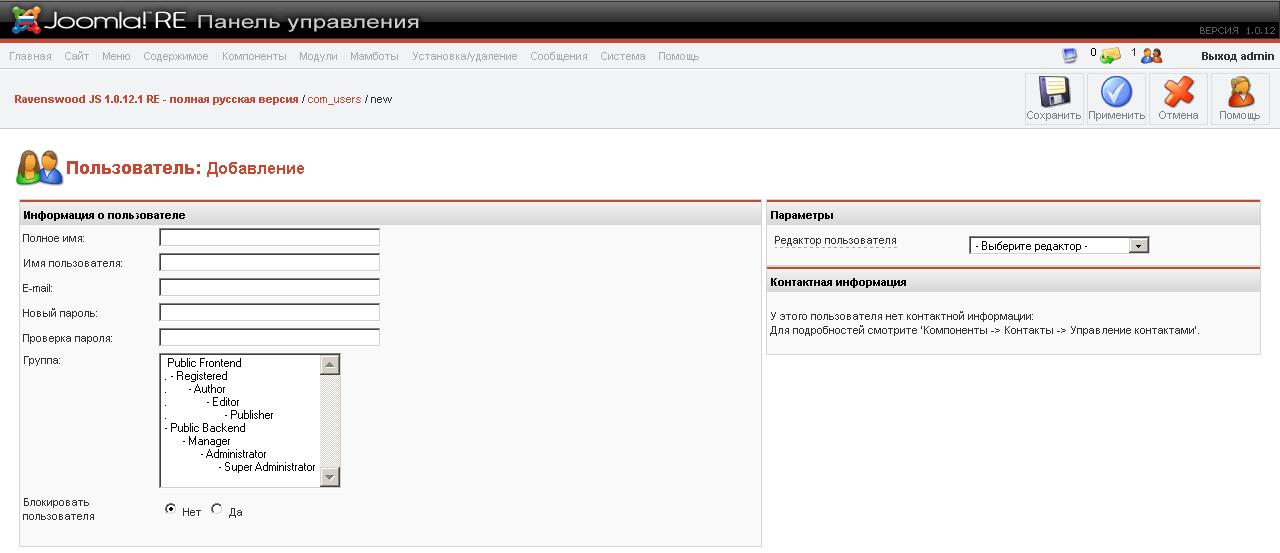Select Manager in group list
This screenshot has width=1280, height=553.
click(240, 441)
